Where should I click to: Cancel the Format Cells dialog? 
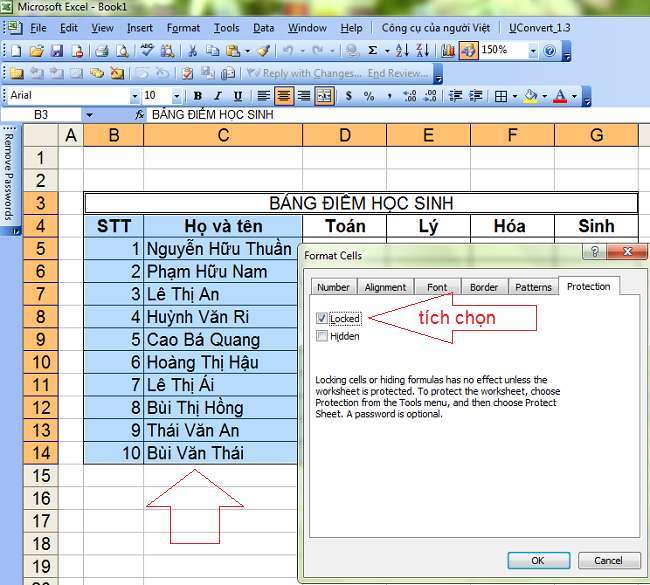[x=608, y=561]
